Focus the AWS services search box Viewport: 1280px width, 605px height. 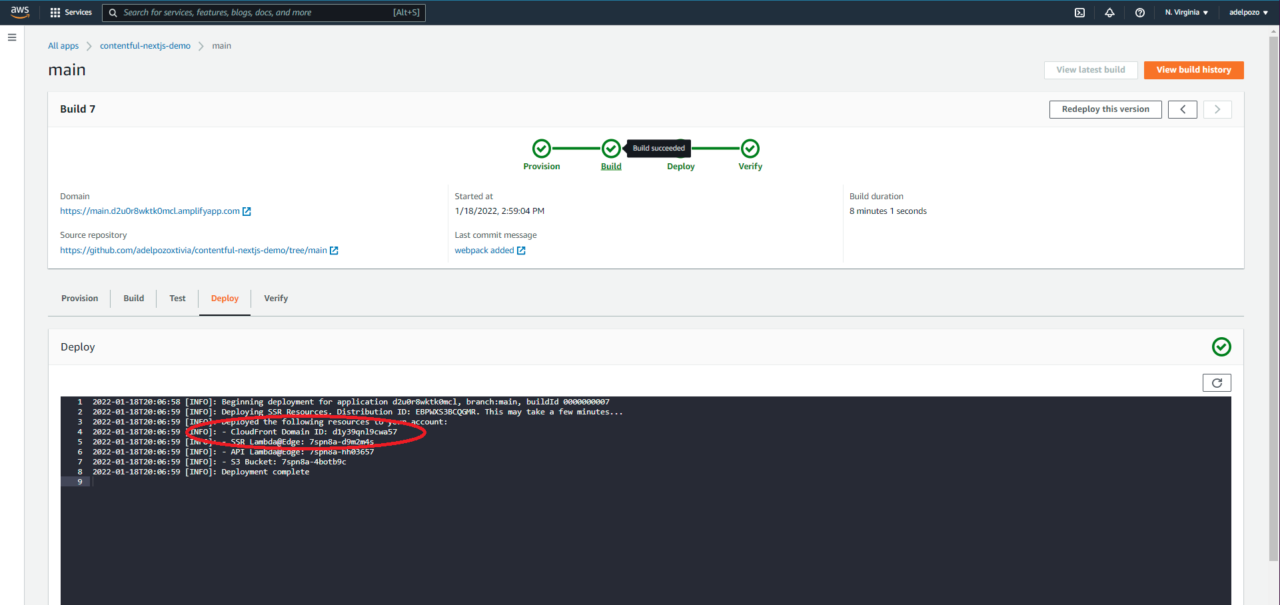click(x=260, y=12)
